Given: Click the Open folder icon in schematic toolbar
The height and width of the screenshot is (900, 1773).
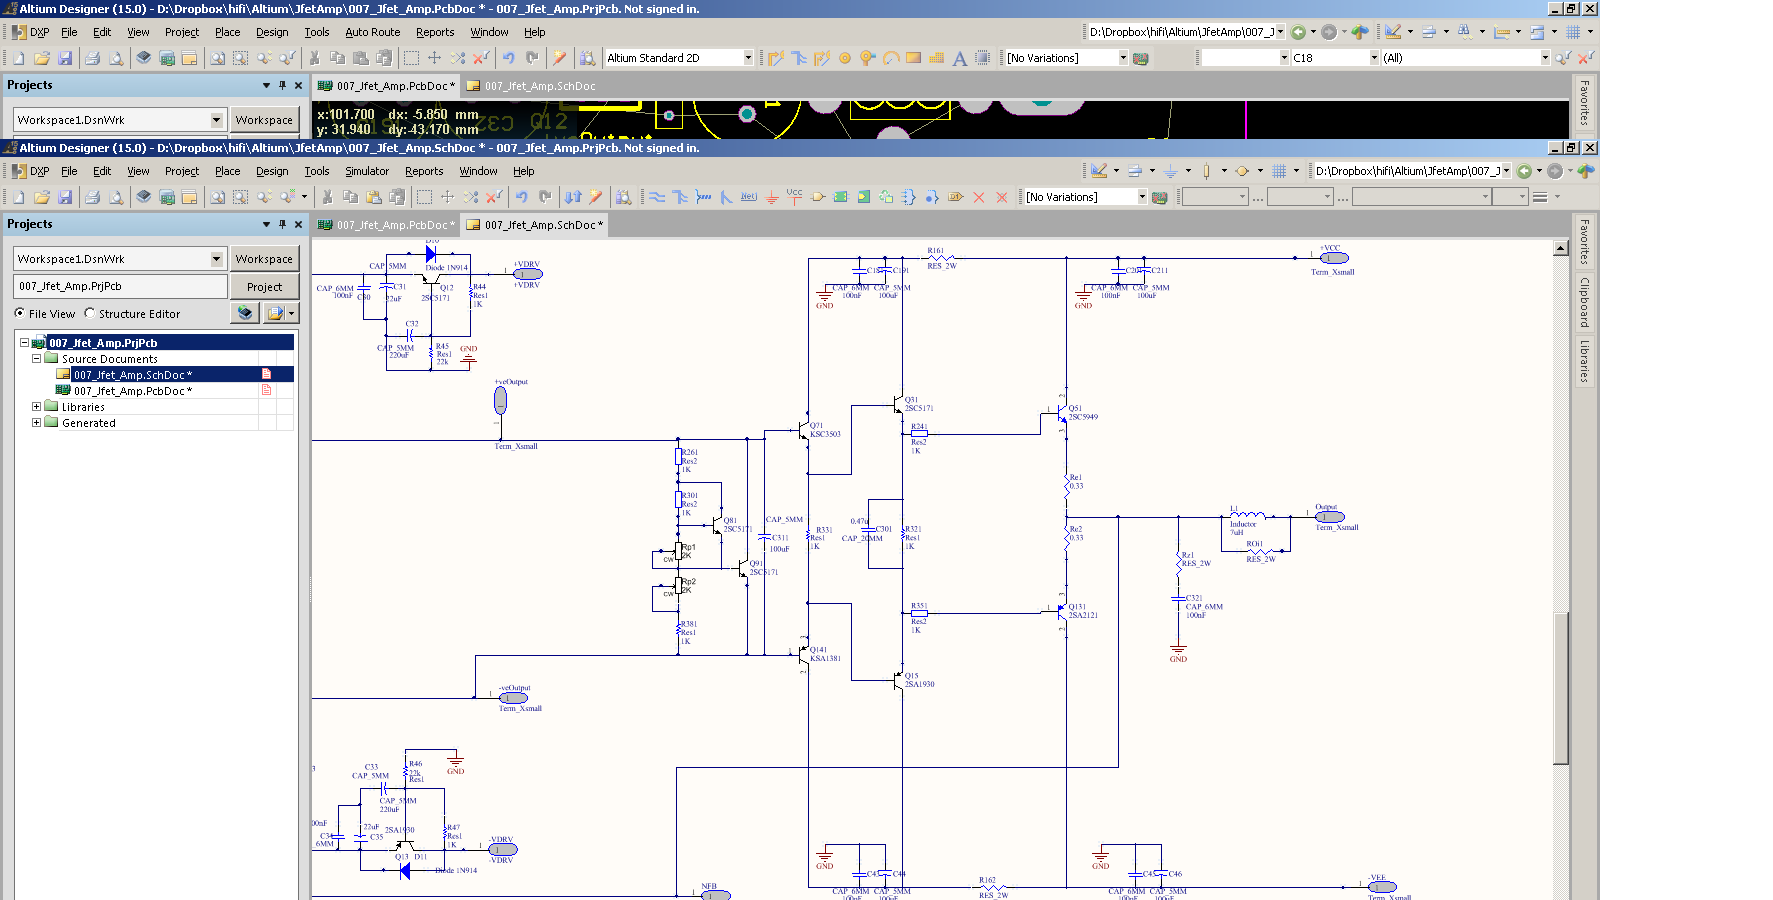Looking at the screenshot, I should [x=42, y=197].
